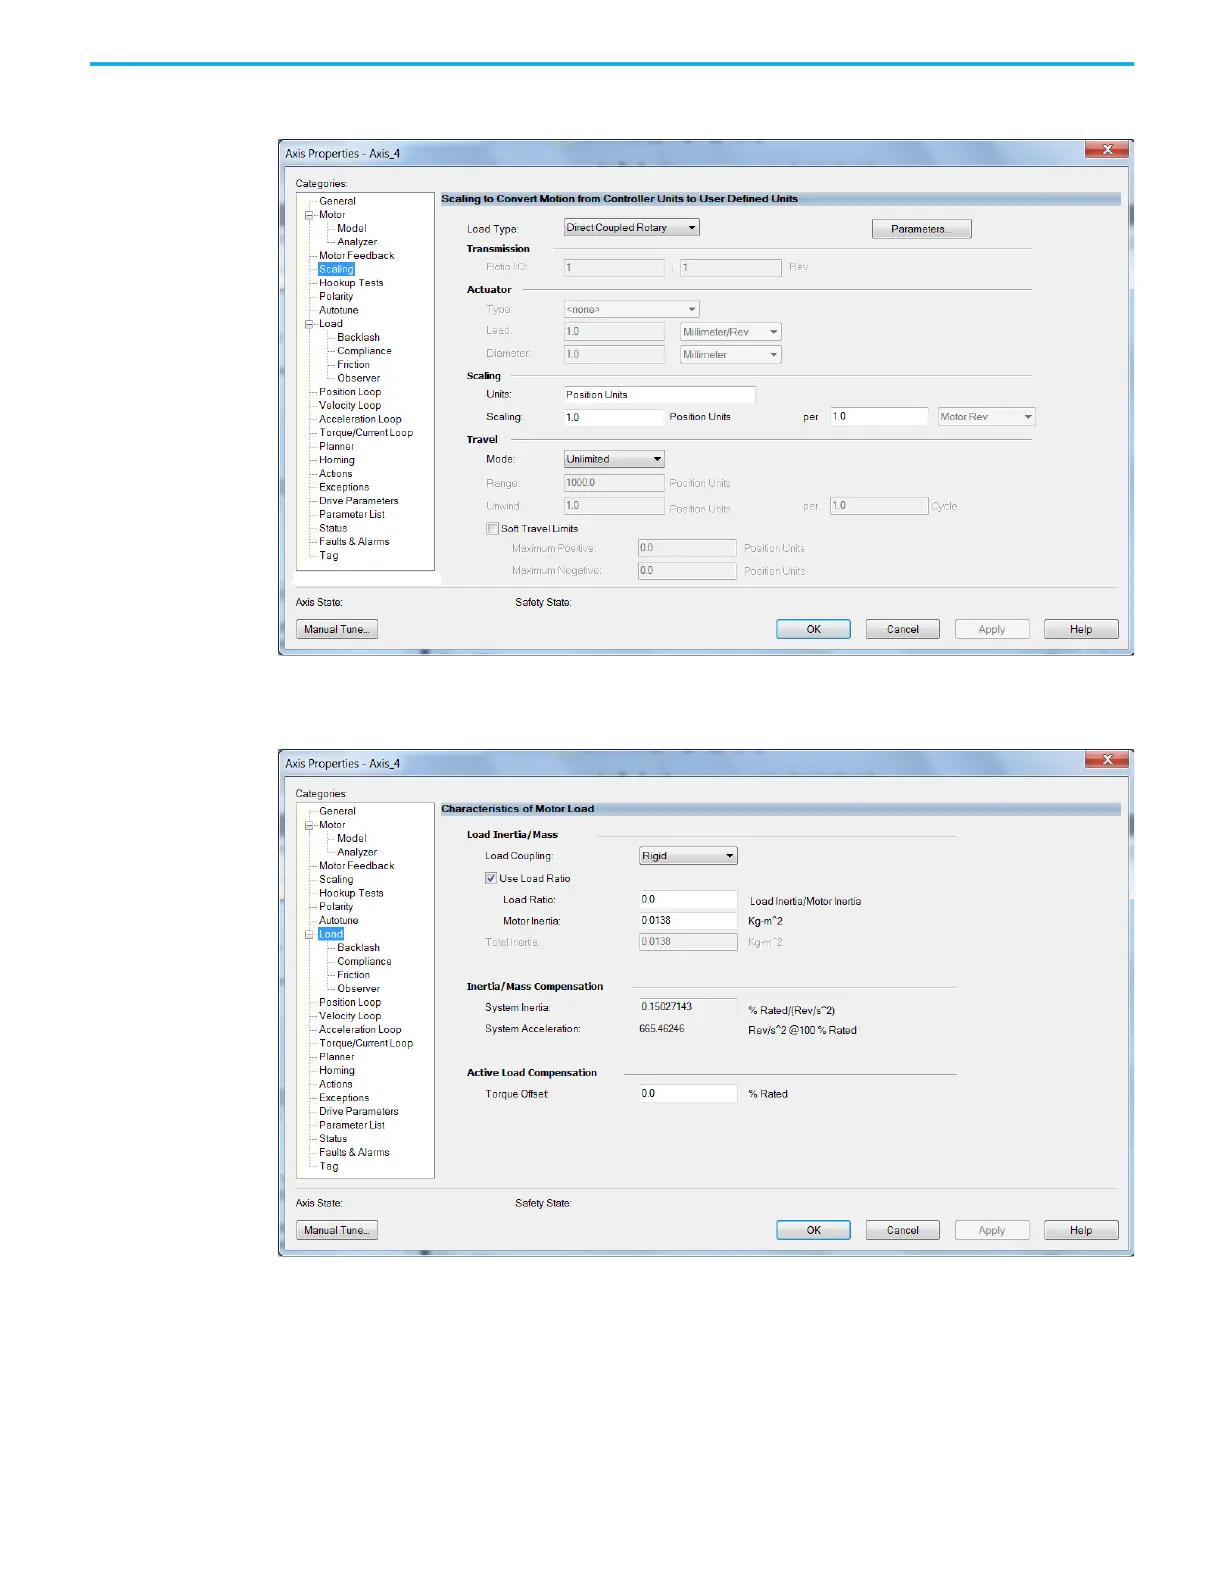Enable Soft Travel Limits checkbox

tap(492, 528)
